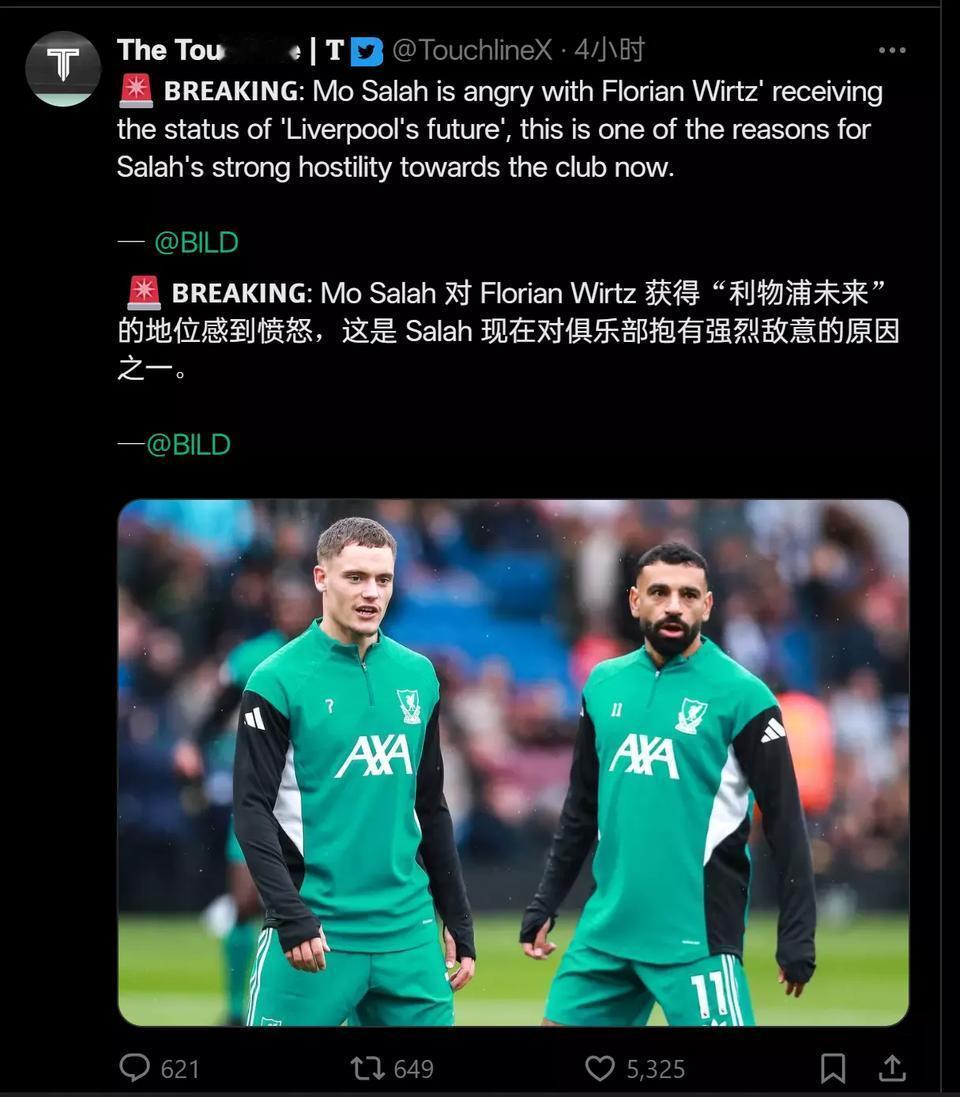Open the Liverpool players photo
960x1097 pixels.
(513, 763)
